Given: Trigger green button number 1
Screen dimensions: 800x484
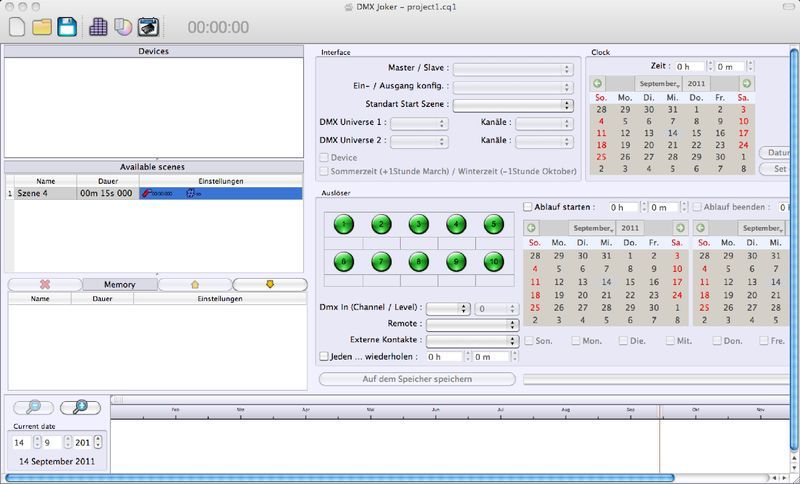Looking at the screenshot, I should [344, 224].
